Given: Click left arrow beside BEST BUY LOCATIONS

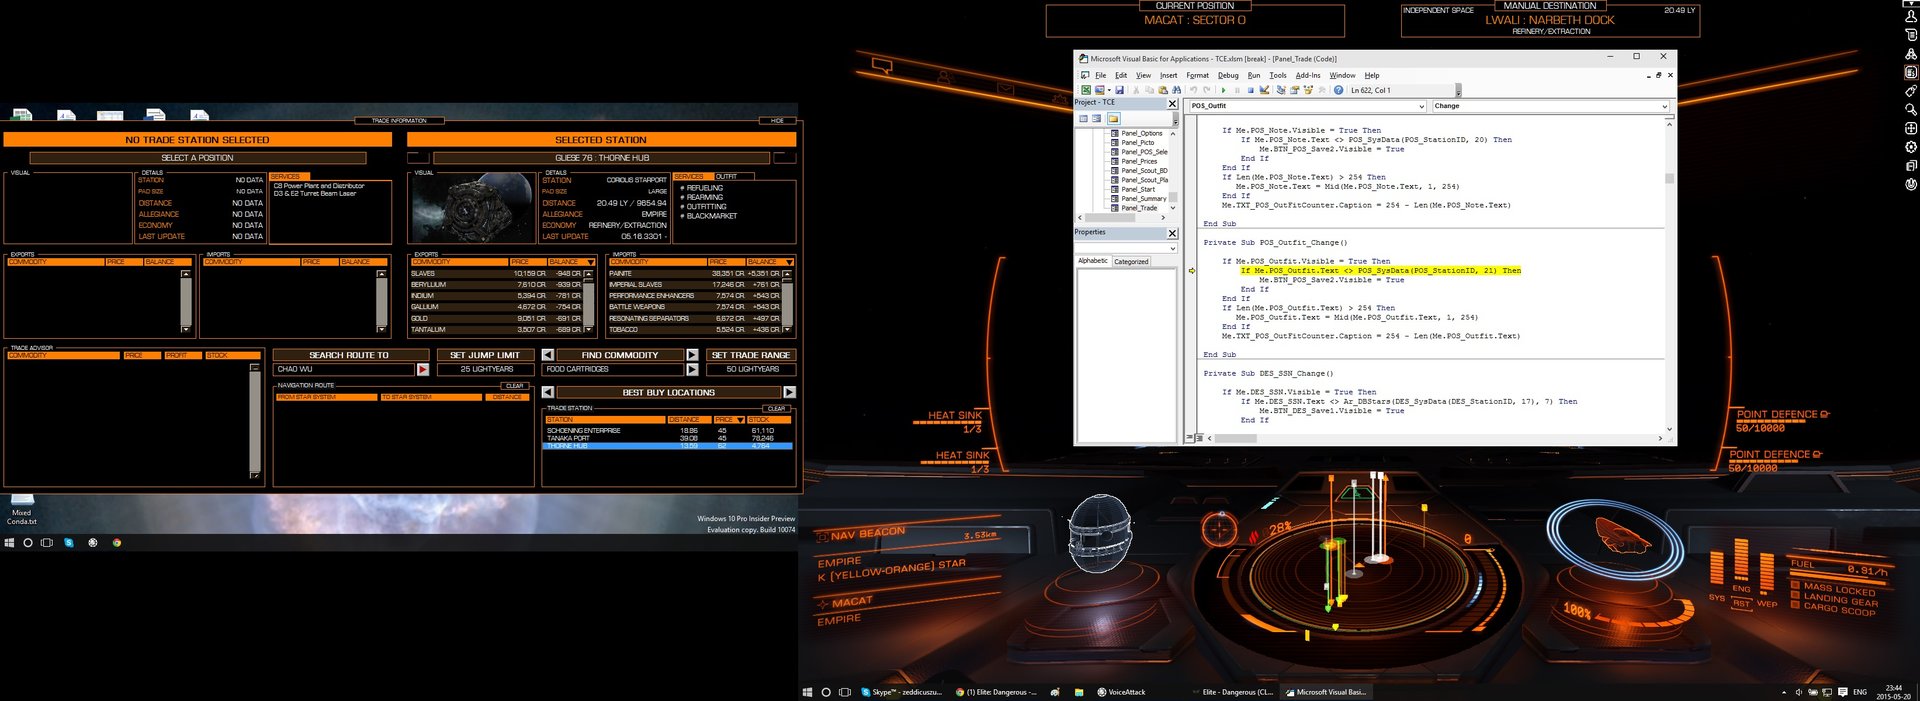Looking at the screenshot, I should 548,392.
